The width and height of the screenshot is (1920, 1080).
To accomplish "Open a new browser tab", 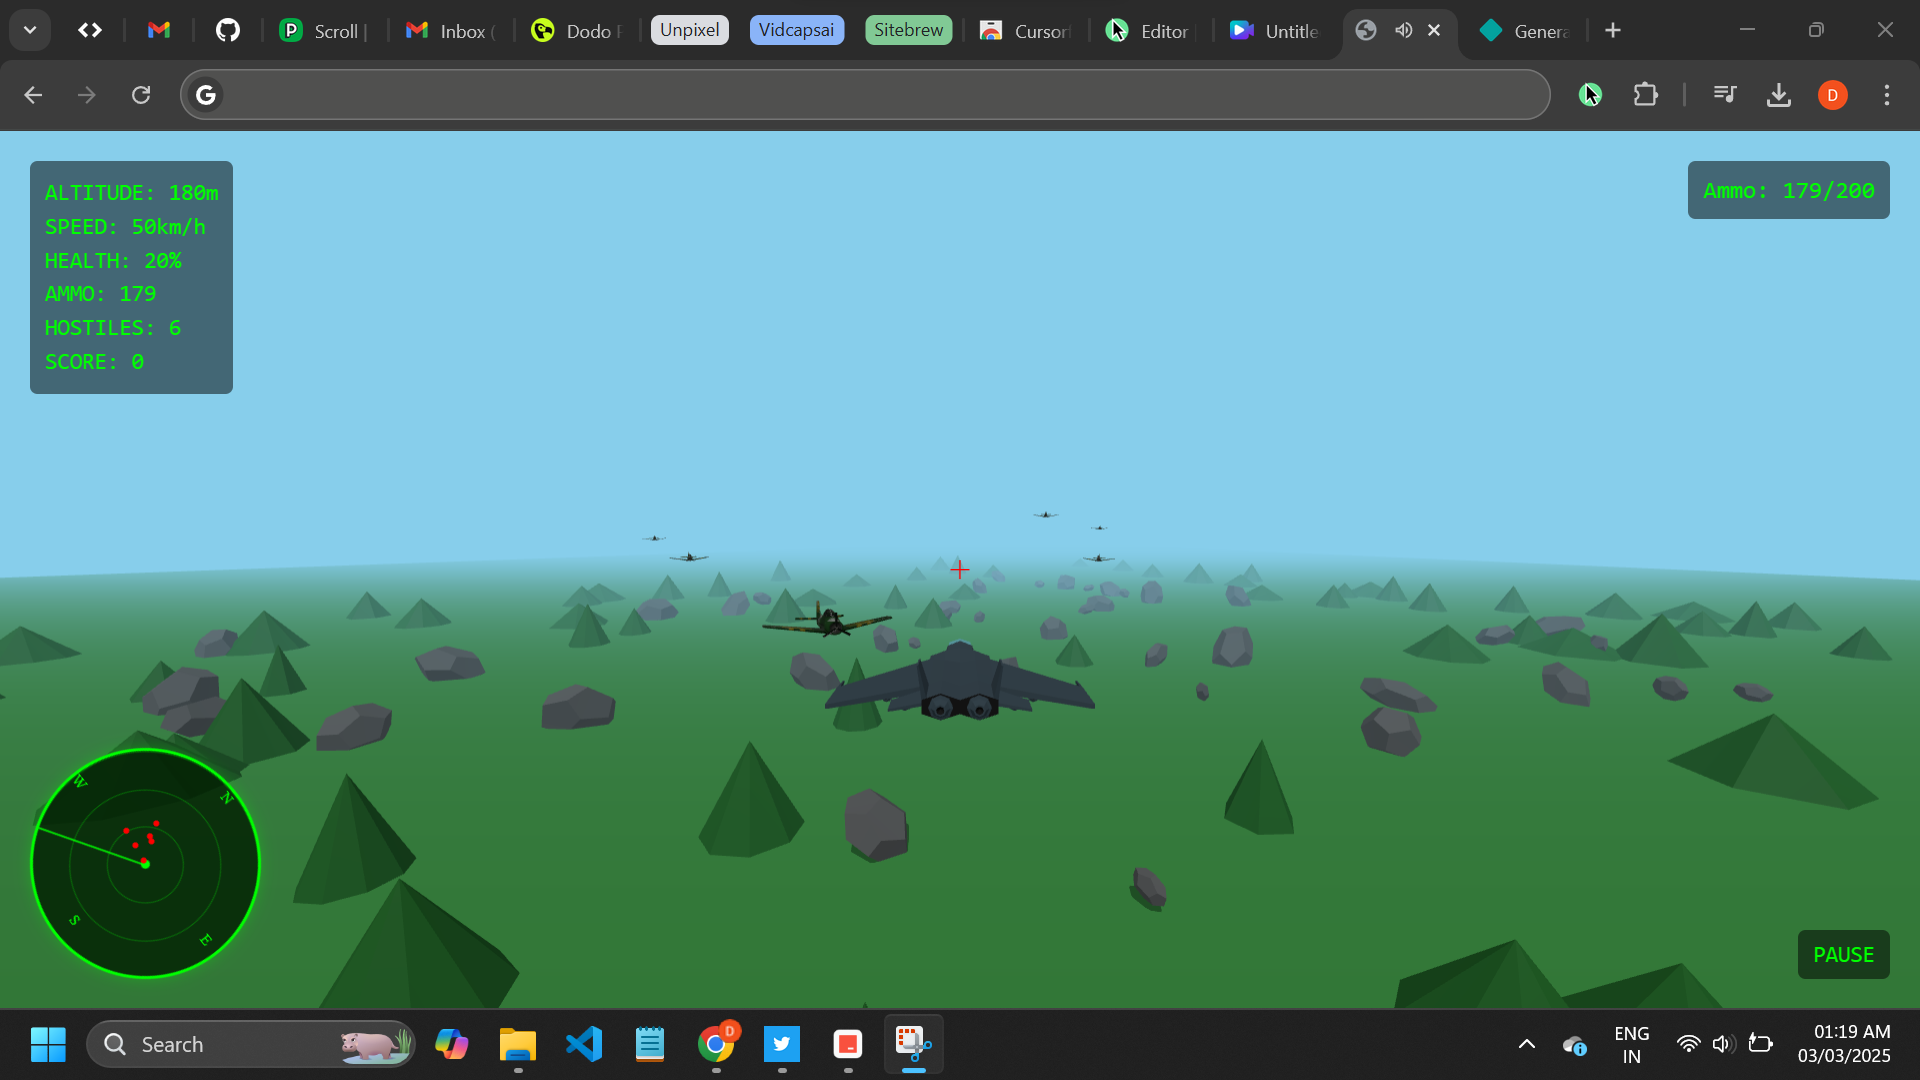I will 1612,30.
